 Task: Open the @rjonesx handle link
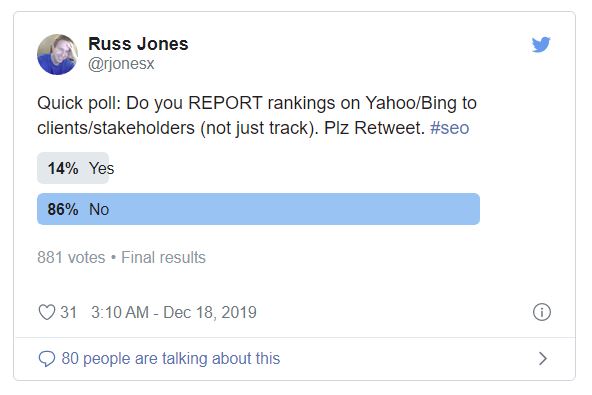121,63
